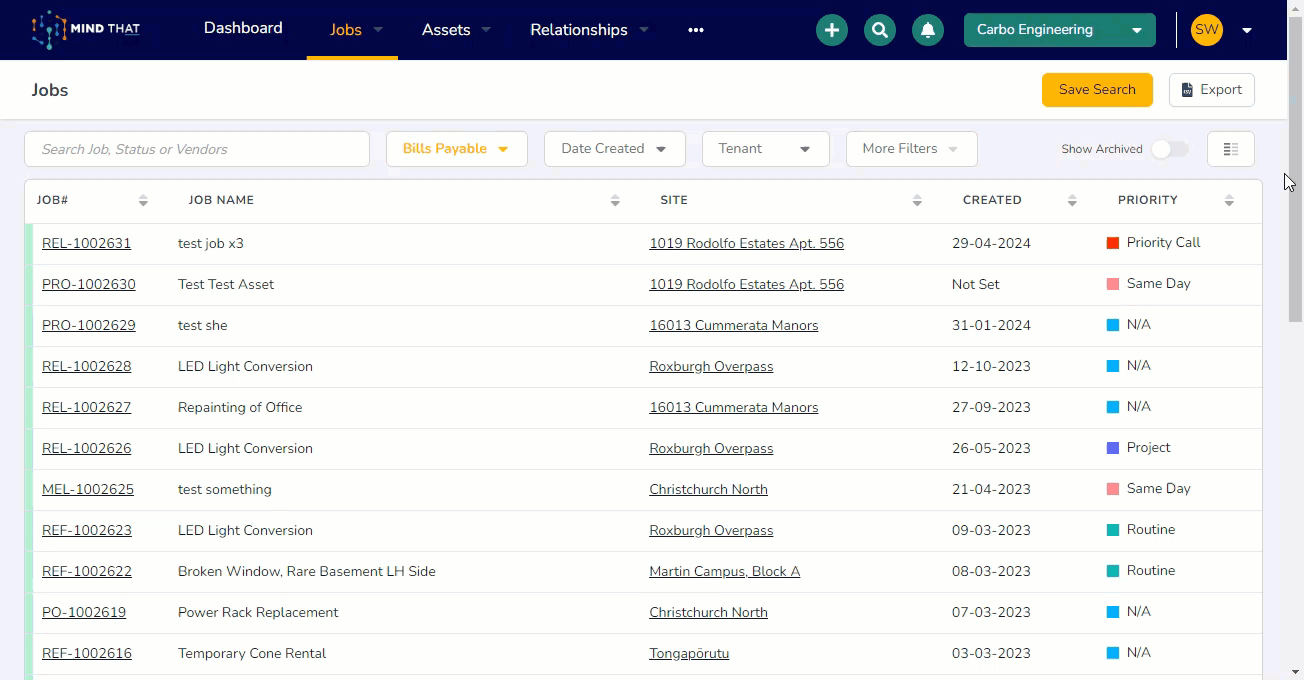Viewport: 1304px width, 680px height.
Task: Click the green plus add icon
Action: (831, 30)
